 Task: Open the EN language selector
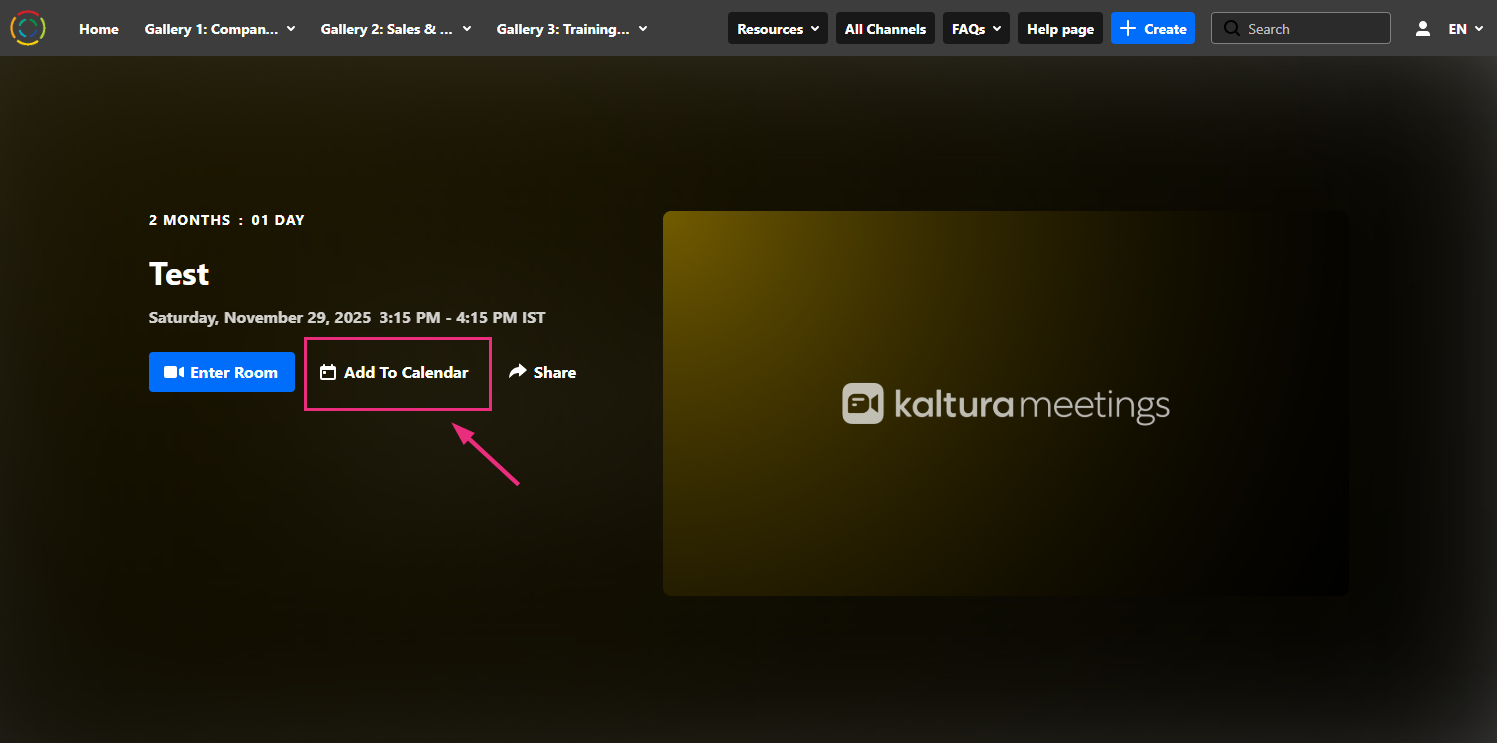(x=1466, y=29)
